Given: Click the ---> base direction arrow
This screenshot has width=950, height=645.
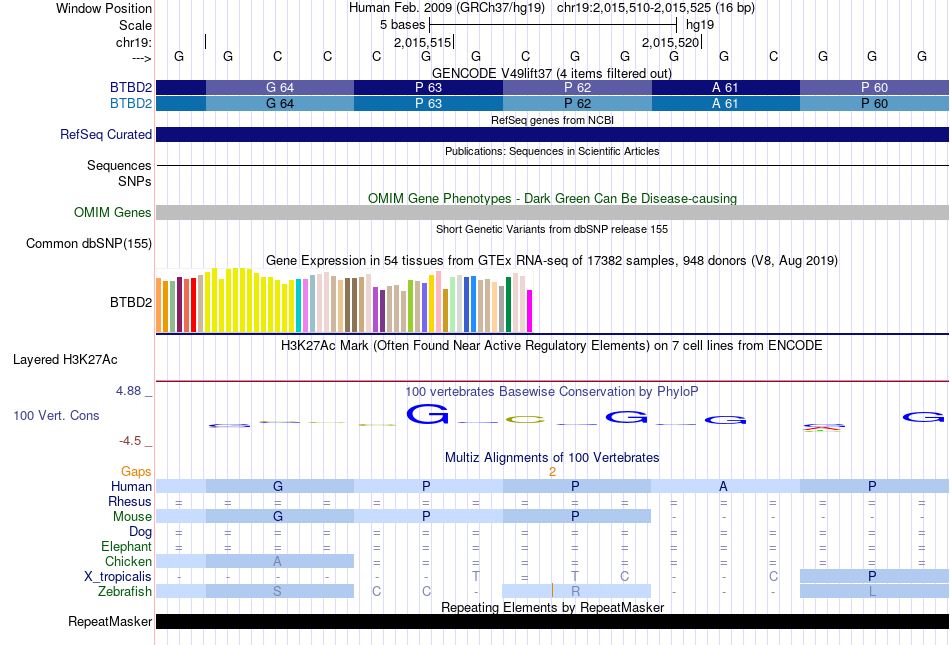Looking at the screenshot, I should 141,58.
